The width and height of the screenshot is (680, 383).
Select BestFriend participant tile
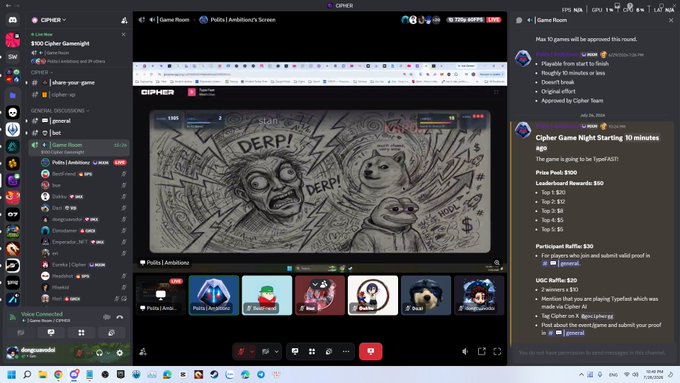(267, 295)
